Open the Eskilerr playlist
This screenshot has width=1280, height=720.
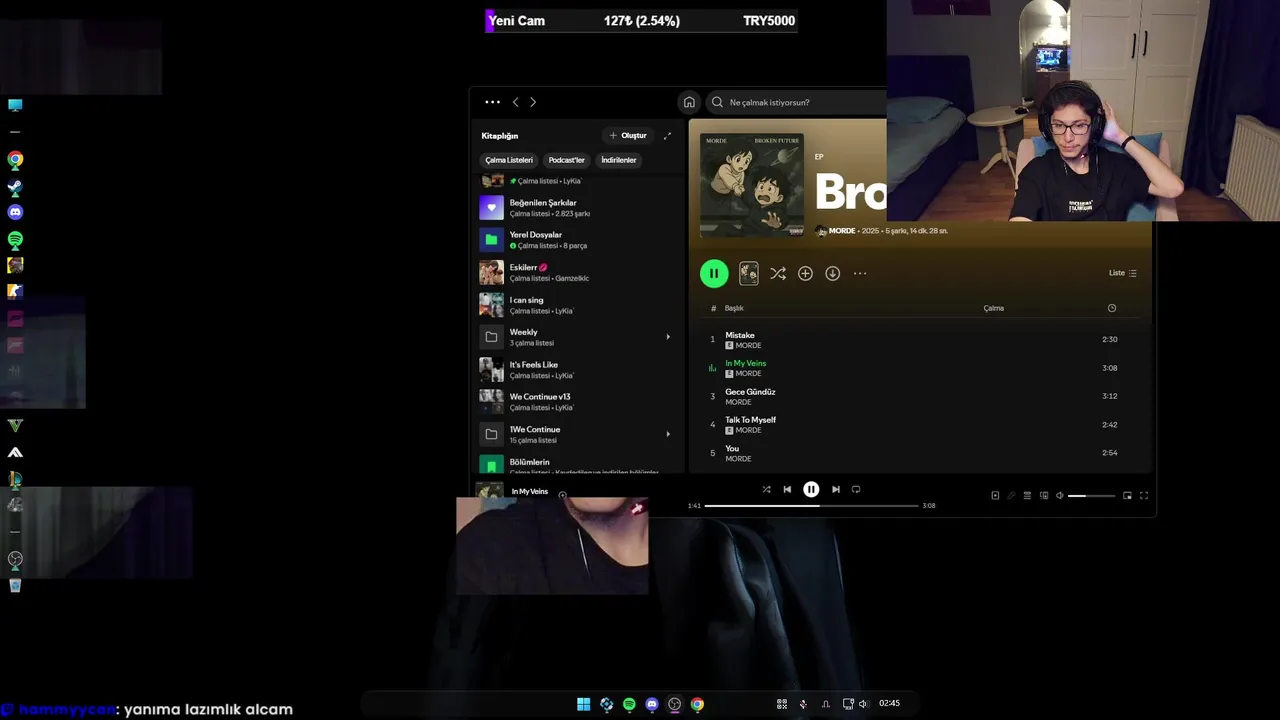click(x=577, y=272)
